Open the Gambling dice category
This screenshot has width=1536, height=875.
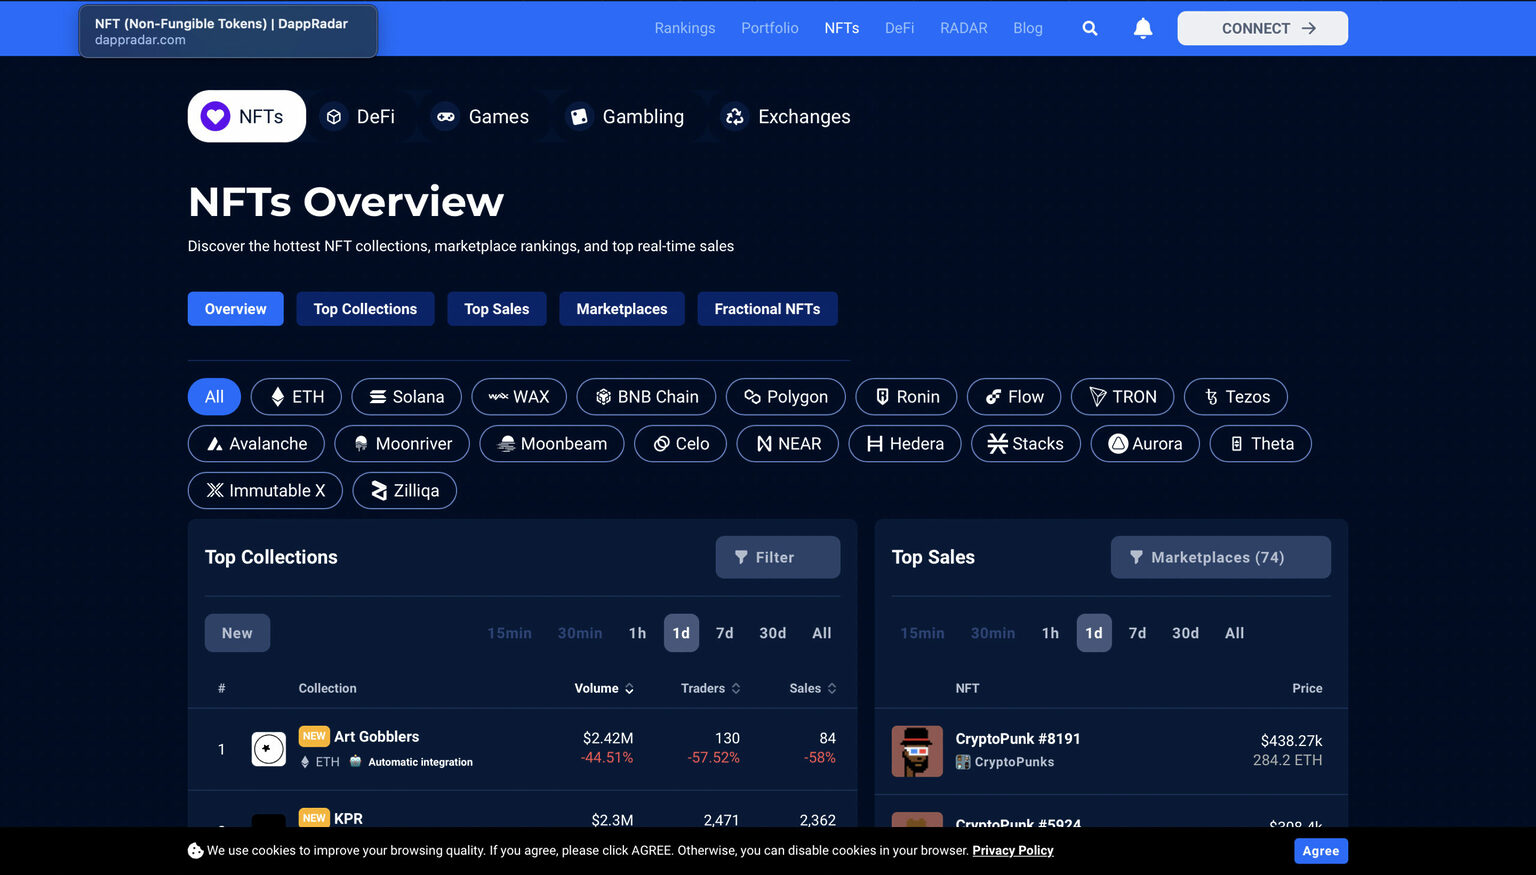coord(579,117)
